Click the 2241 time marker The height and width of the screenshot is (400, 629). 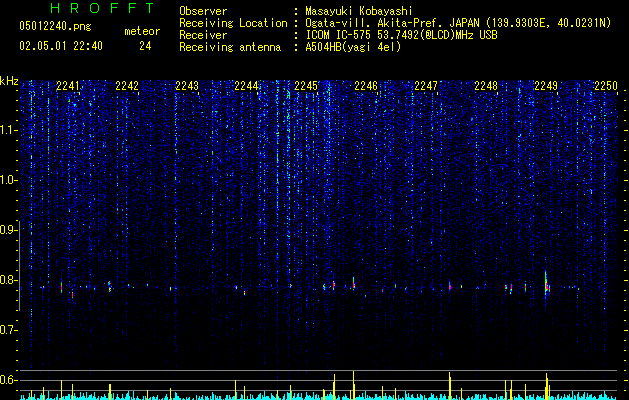[x=68, y=86]
